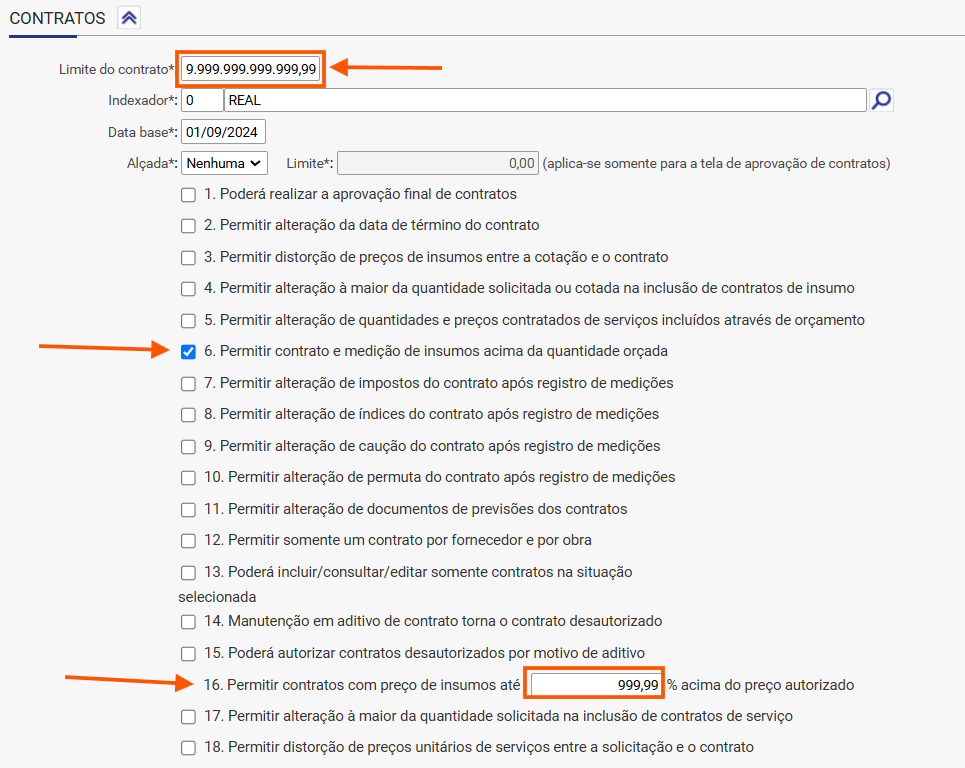Tick option 17 inclusão de contratos de serviço

coord(188,717)
